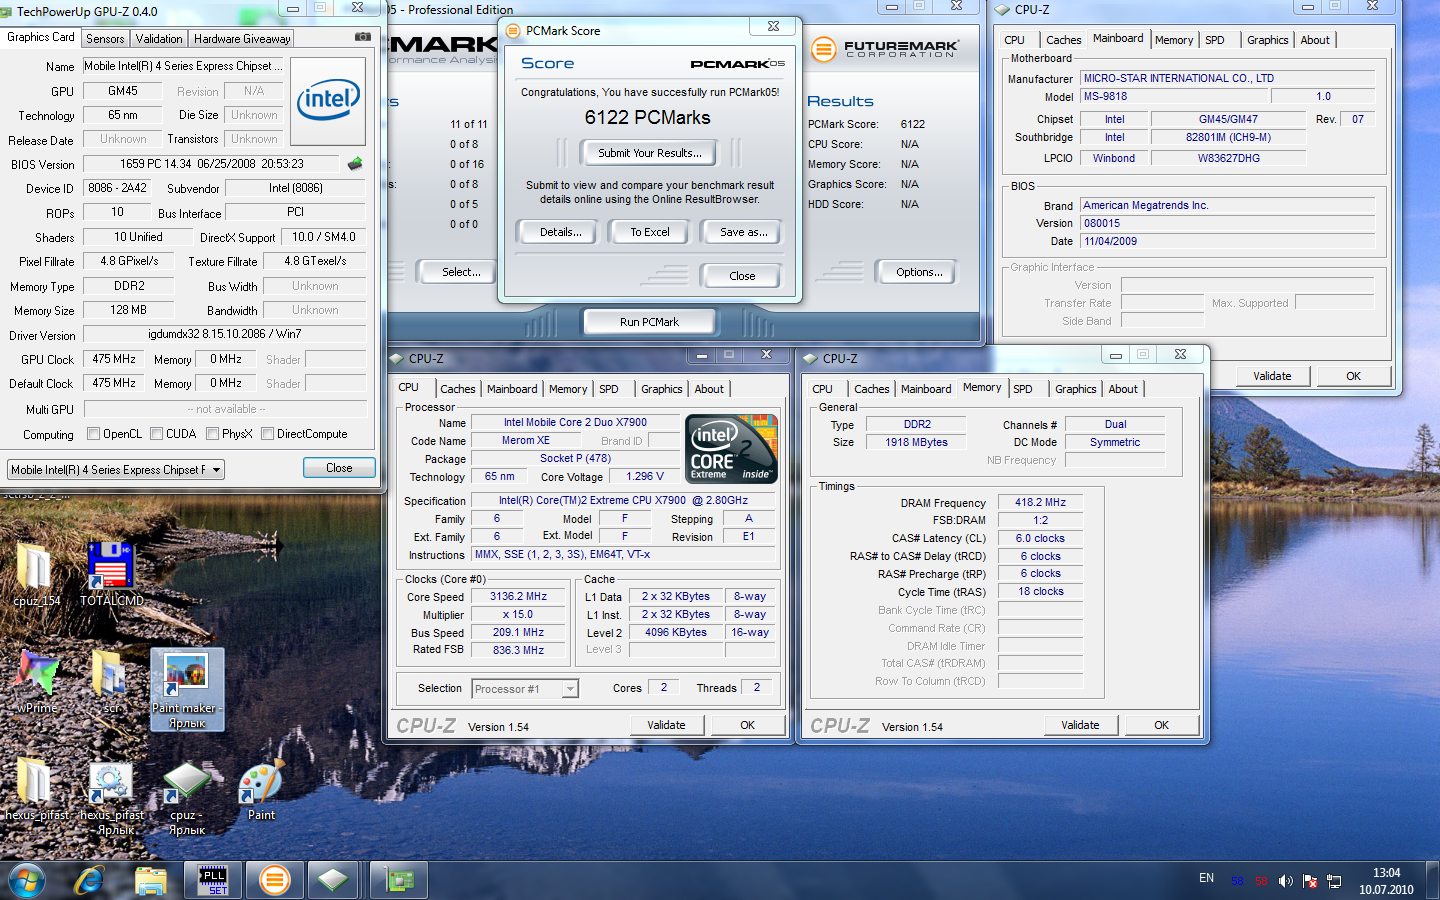Click the Run PCMark button
The image size is (1440, 900).
(x=649, y=322)
